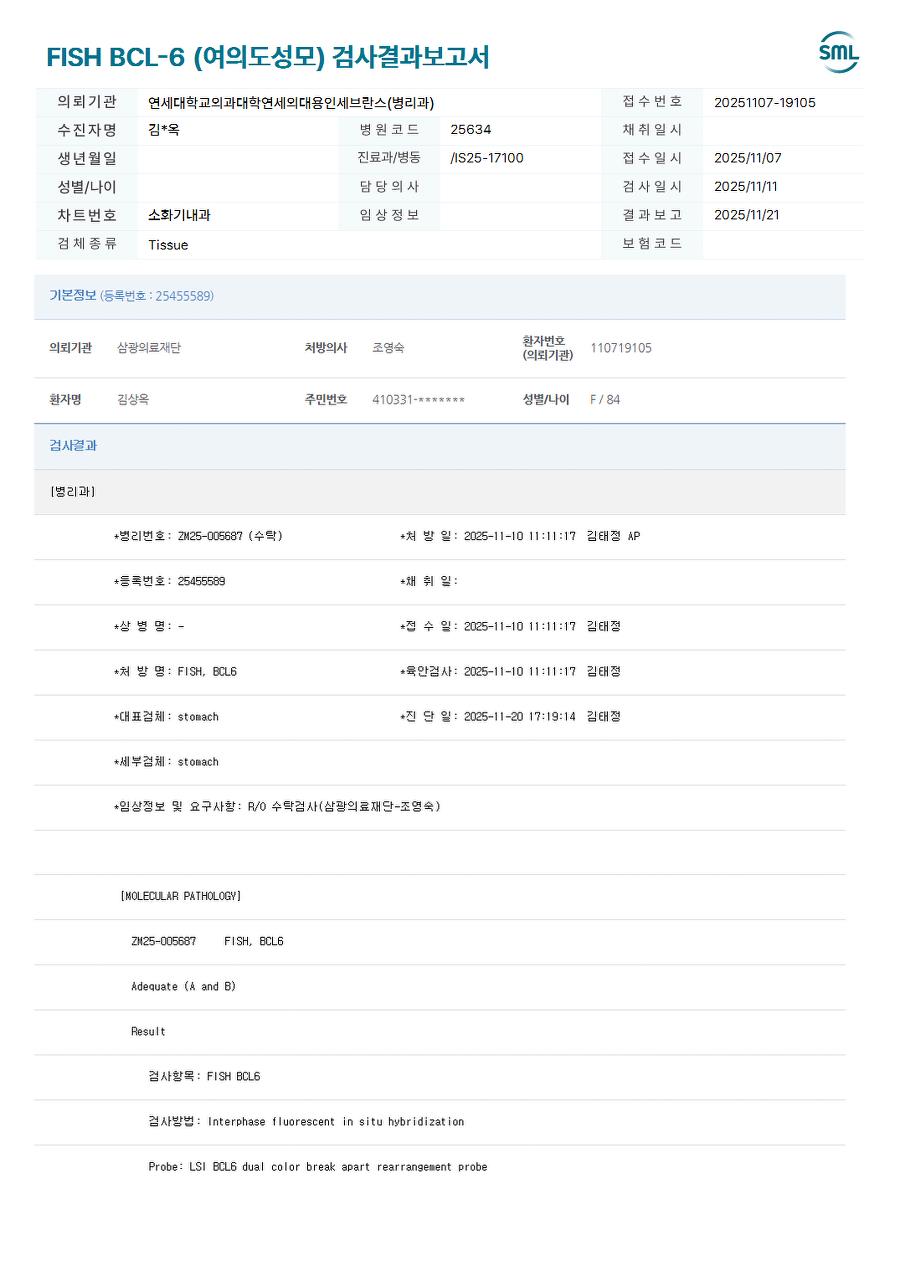Click the 보험코드 label
The width and height of the screenshot is (900, 1271).
coord(652,243)
